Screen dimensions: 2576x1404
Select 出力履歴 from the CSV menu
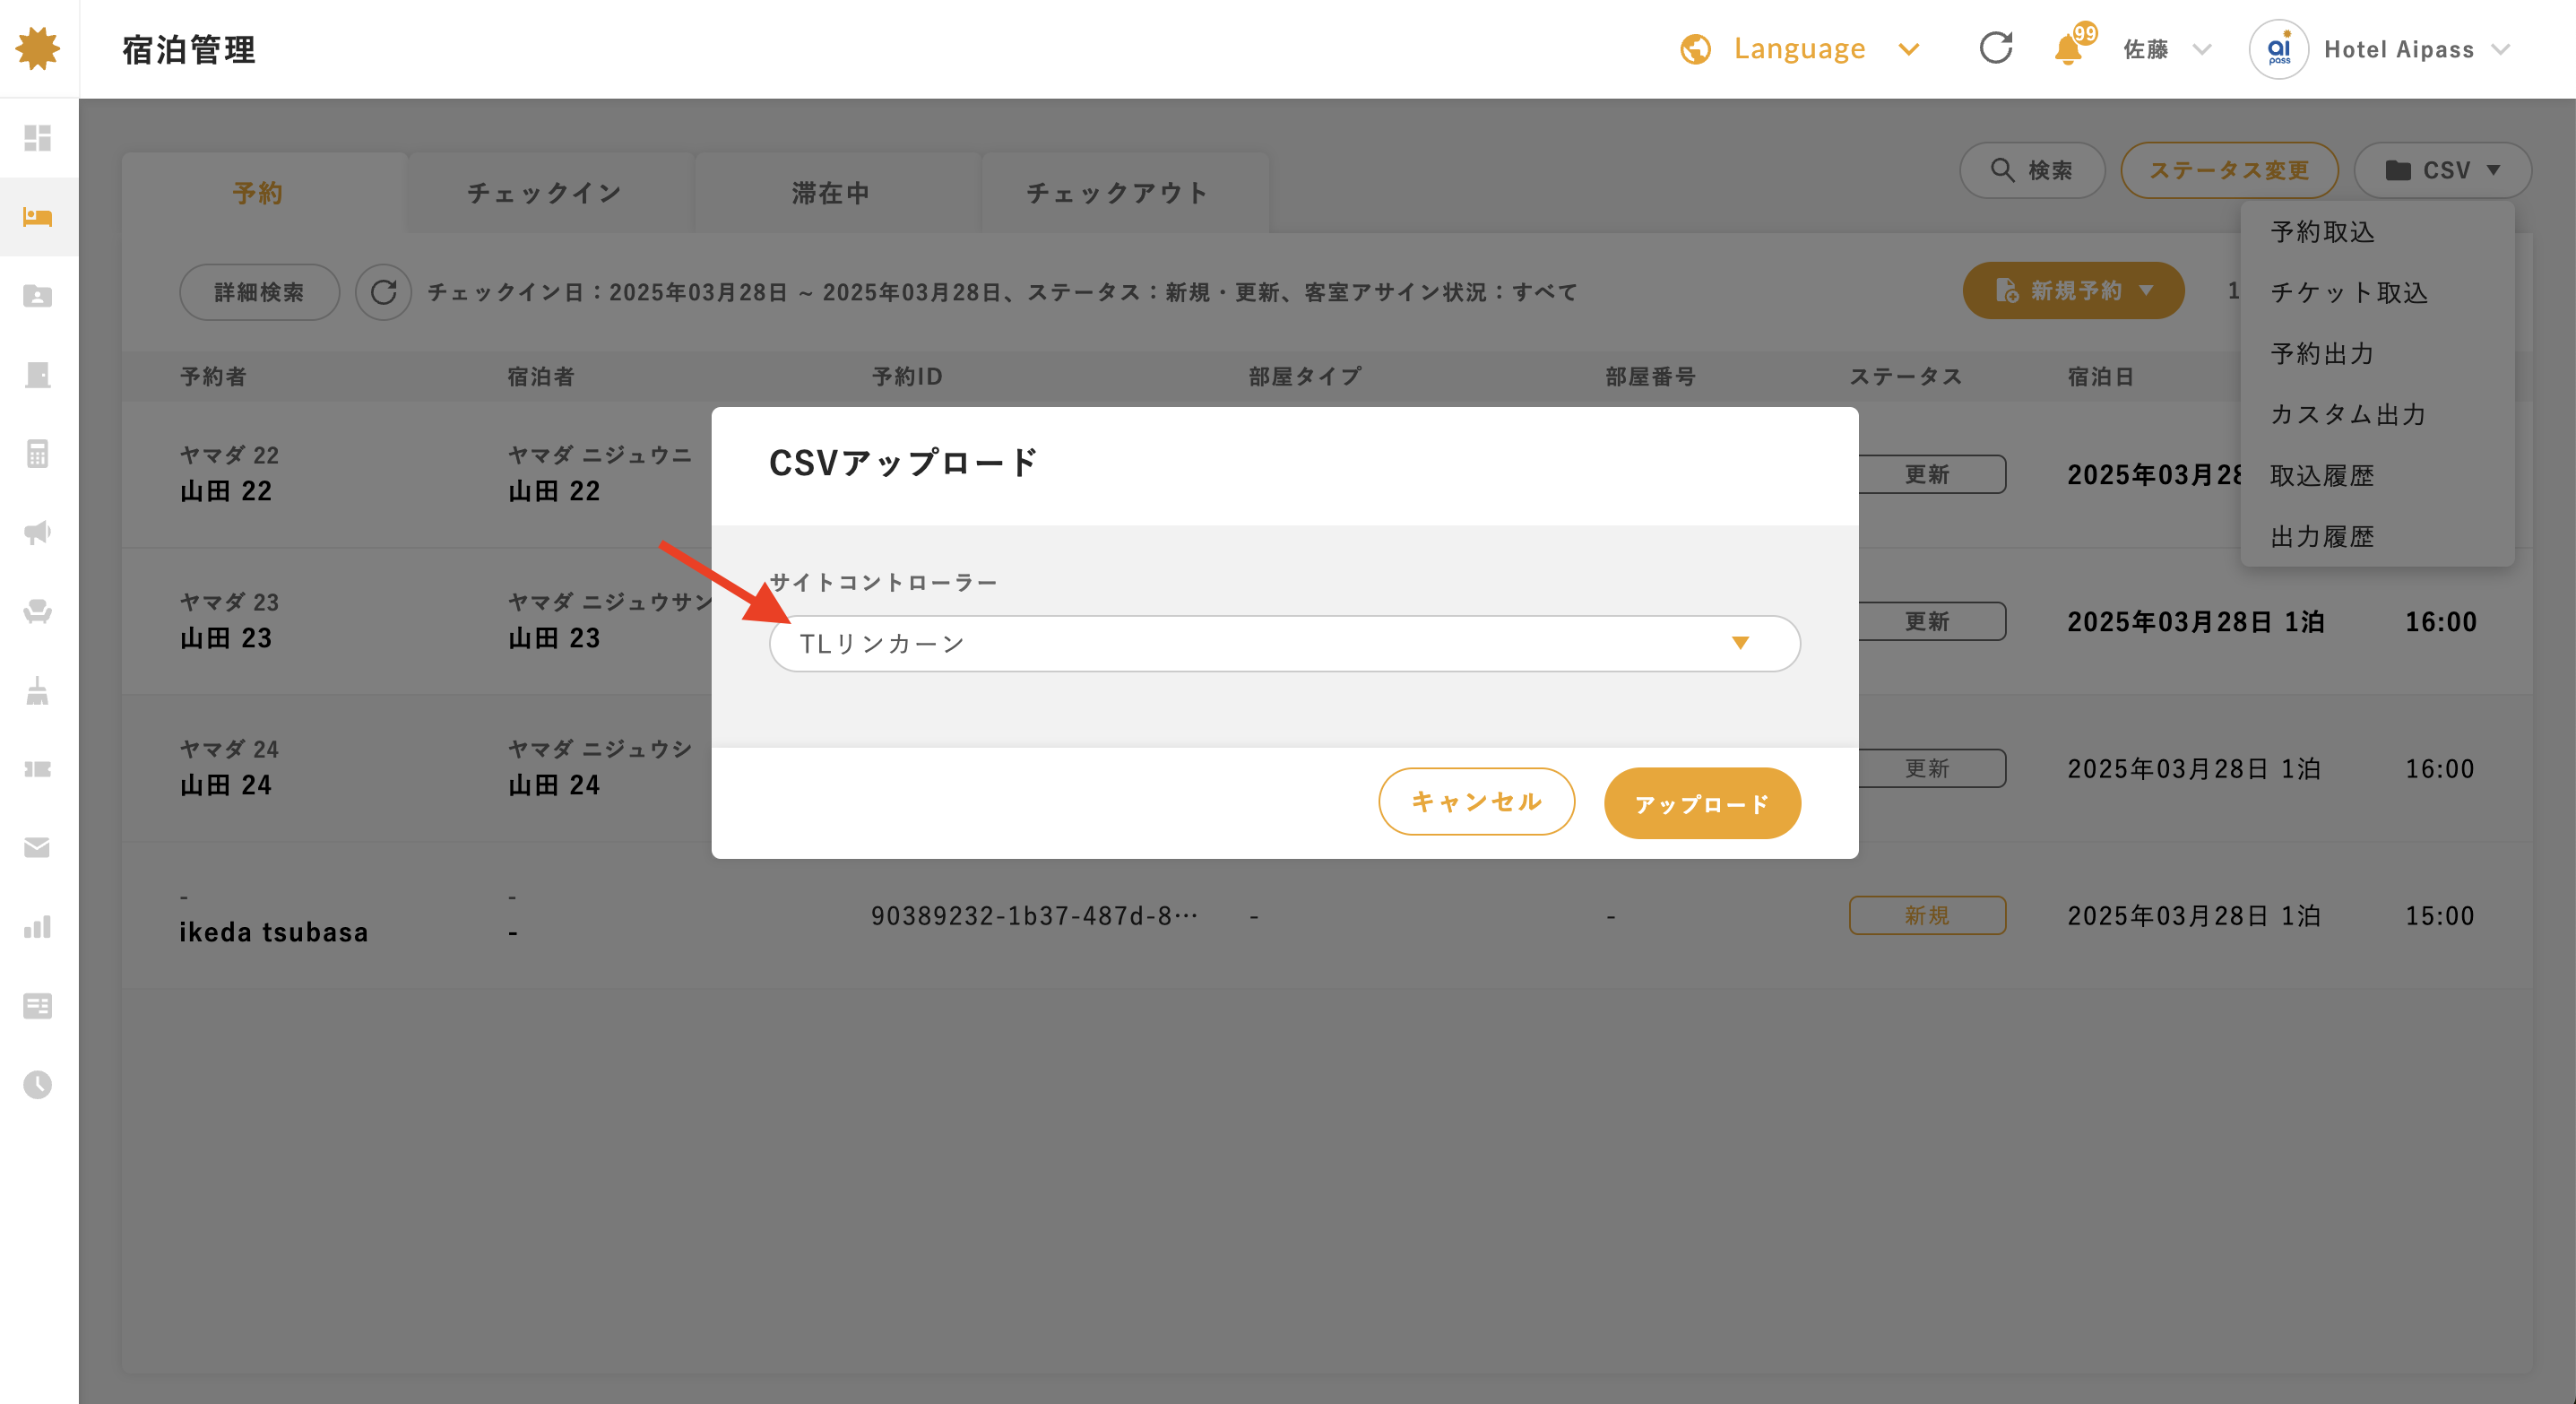coord(2377,537)
